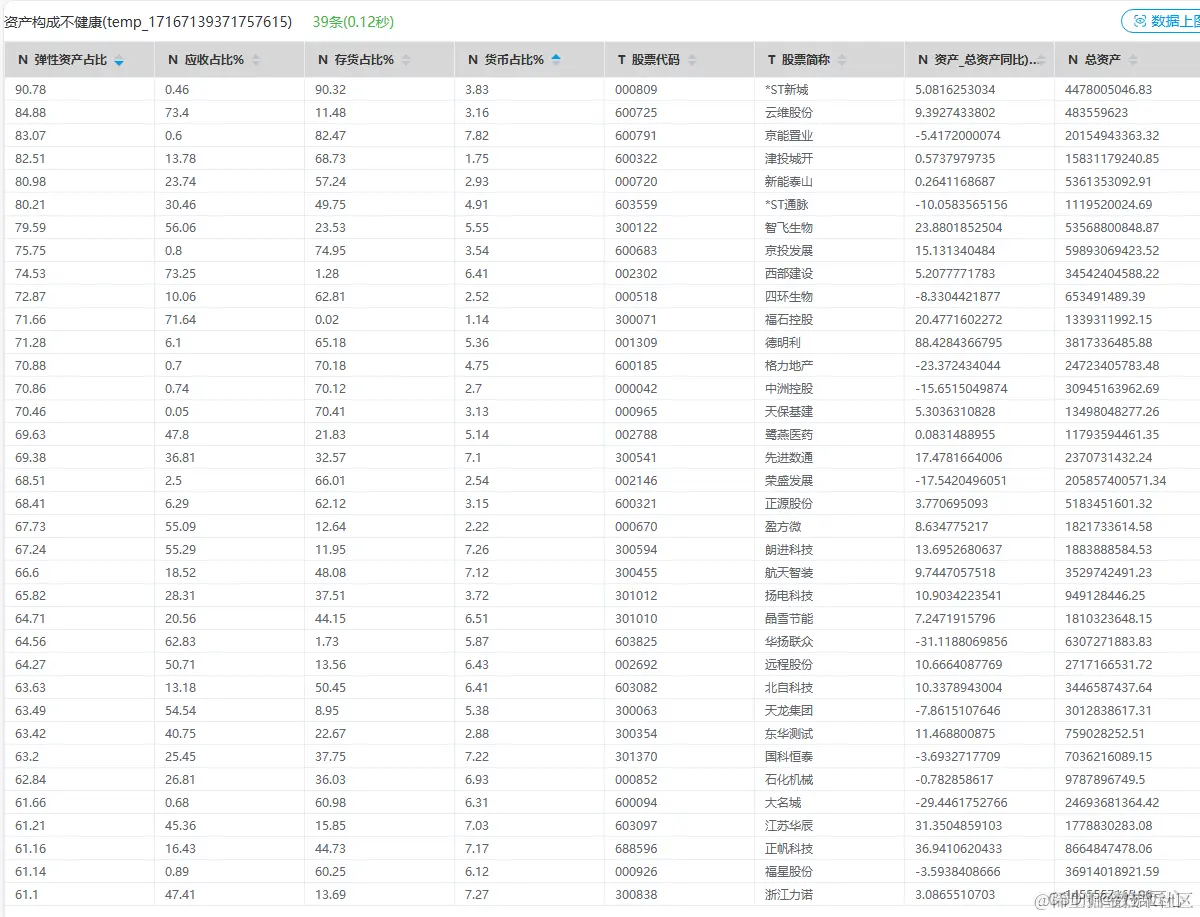Click stock code 301370
This screenshot has width=1200, height=917.
(x=636, y=757)
